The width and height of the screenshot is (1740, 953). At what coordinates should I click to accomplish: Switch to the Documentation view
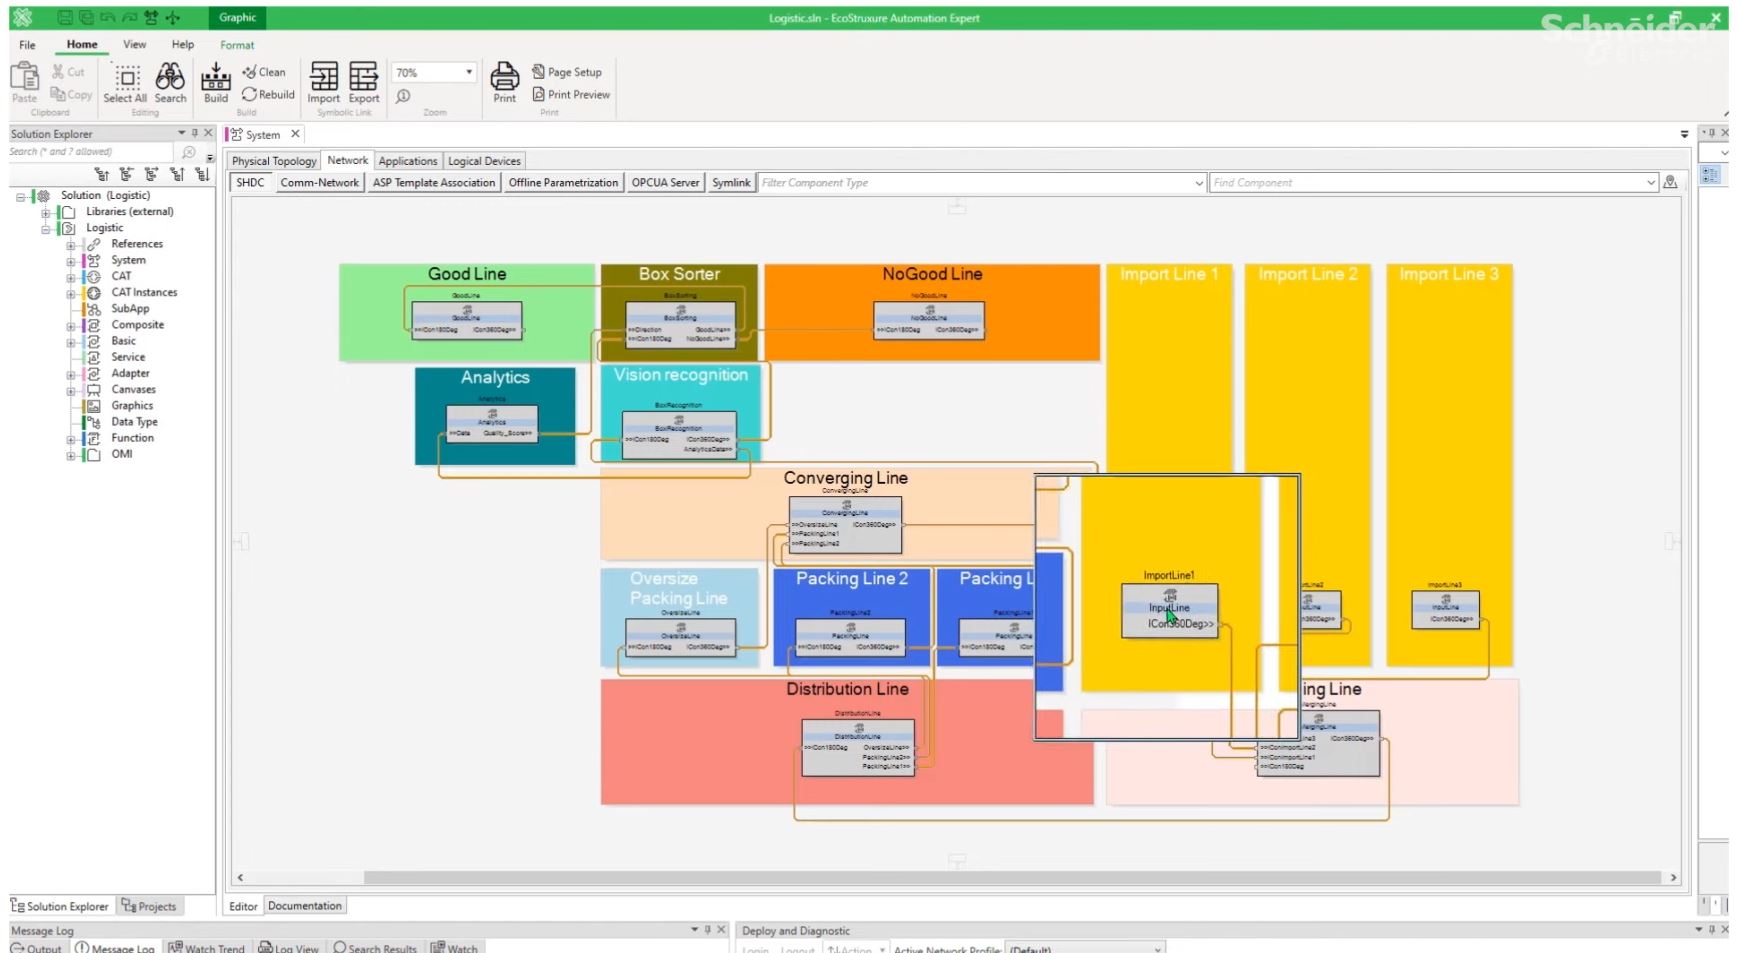(304, 906)
